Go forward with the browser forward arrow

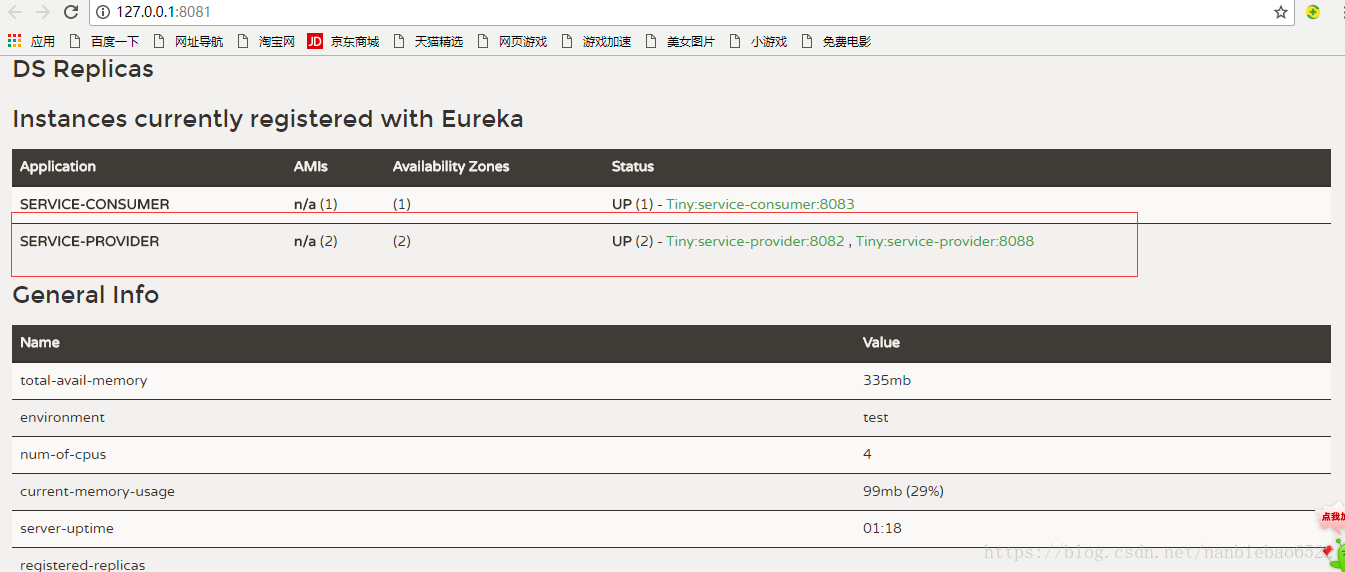(42, 12)
